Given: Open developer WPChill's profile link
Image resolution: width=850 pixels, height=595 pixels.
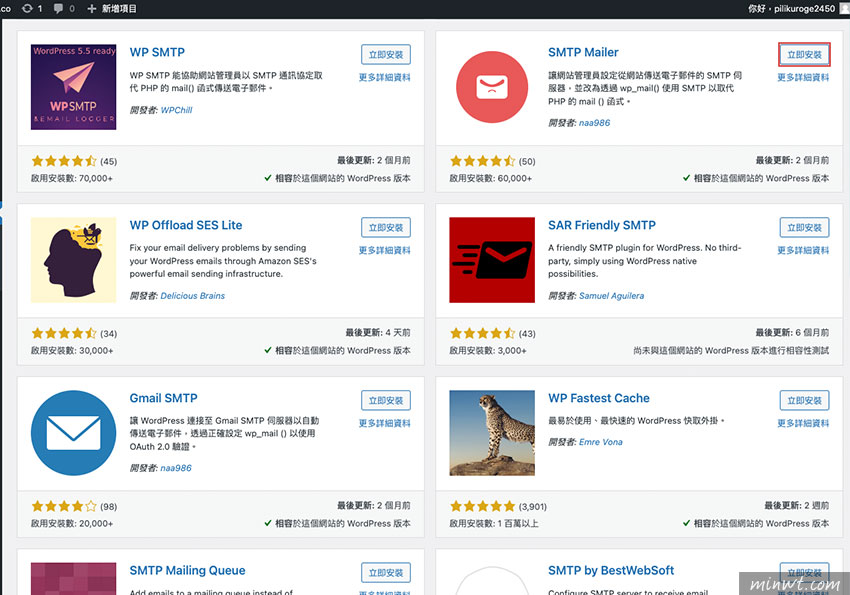Looking at the screenshot, I should (x=176, y=110).
